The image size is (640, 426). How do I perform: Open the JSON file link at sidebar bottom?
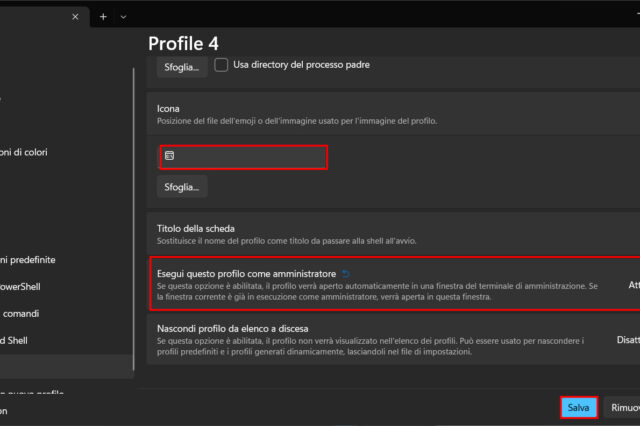5,411
